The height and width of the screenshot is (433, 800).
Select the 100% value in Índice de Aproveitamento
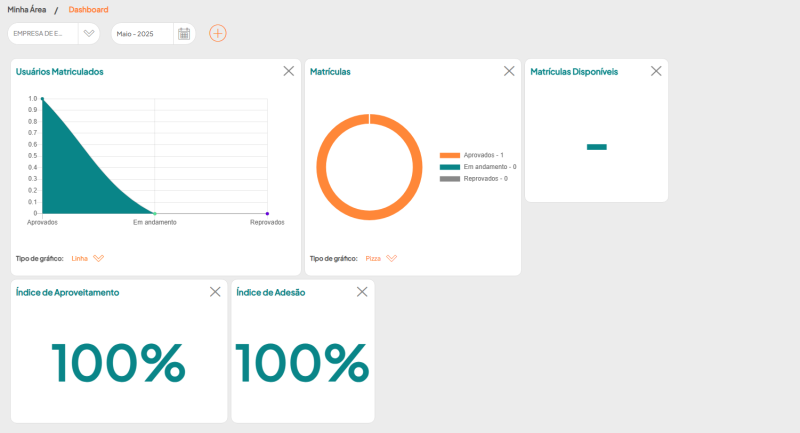[118, 363]
